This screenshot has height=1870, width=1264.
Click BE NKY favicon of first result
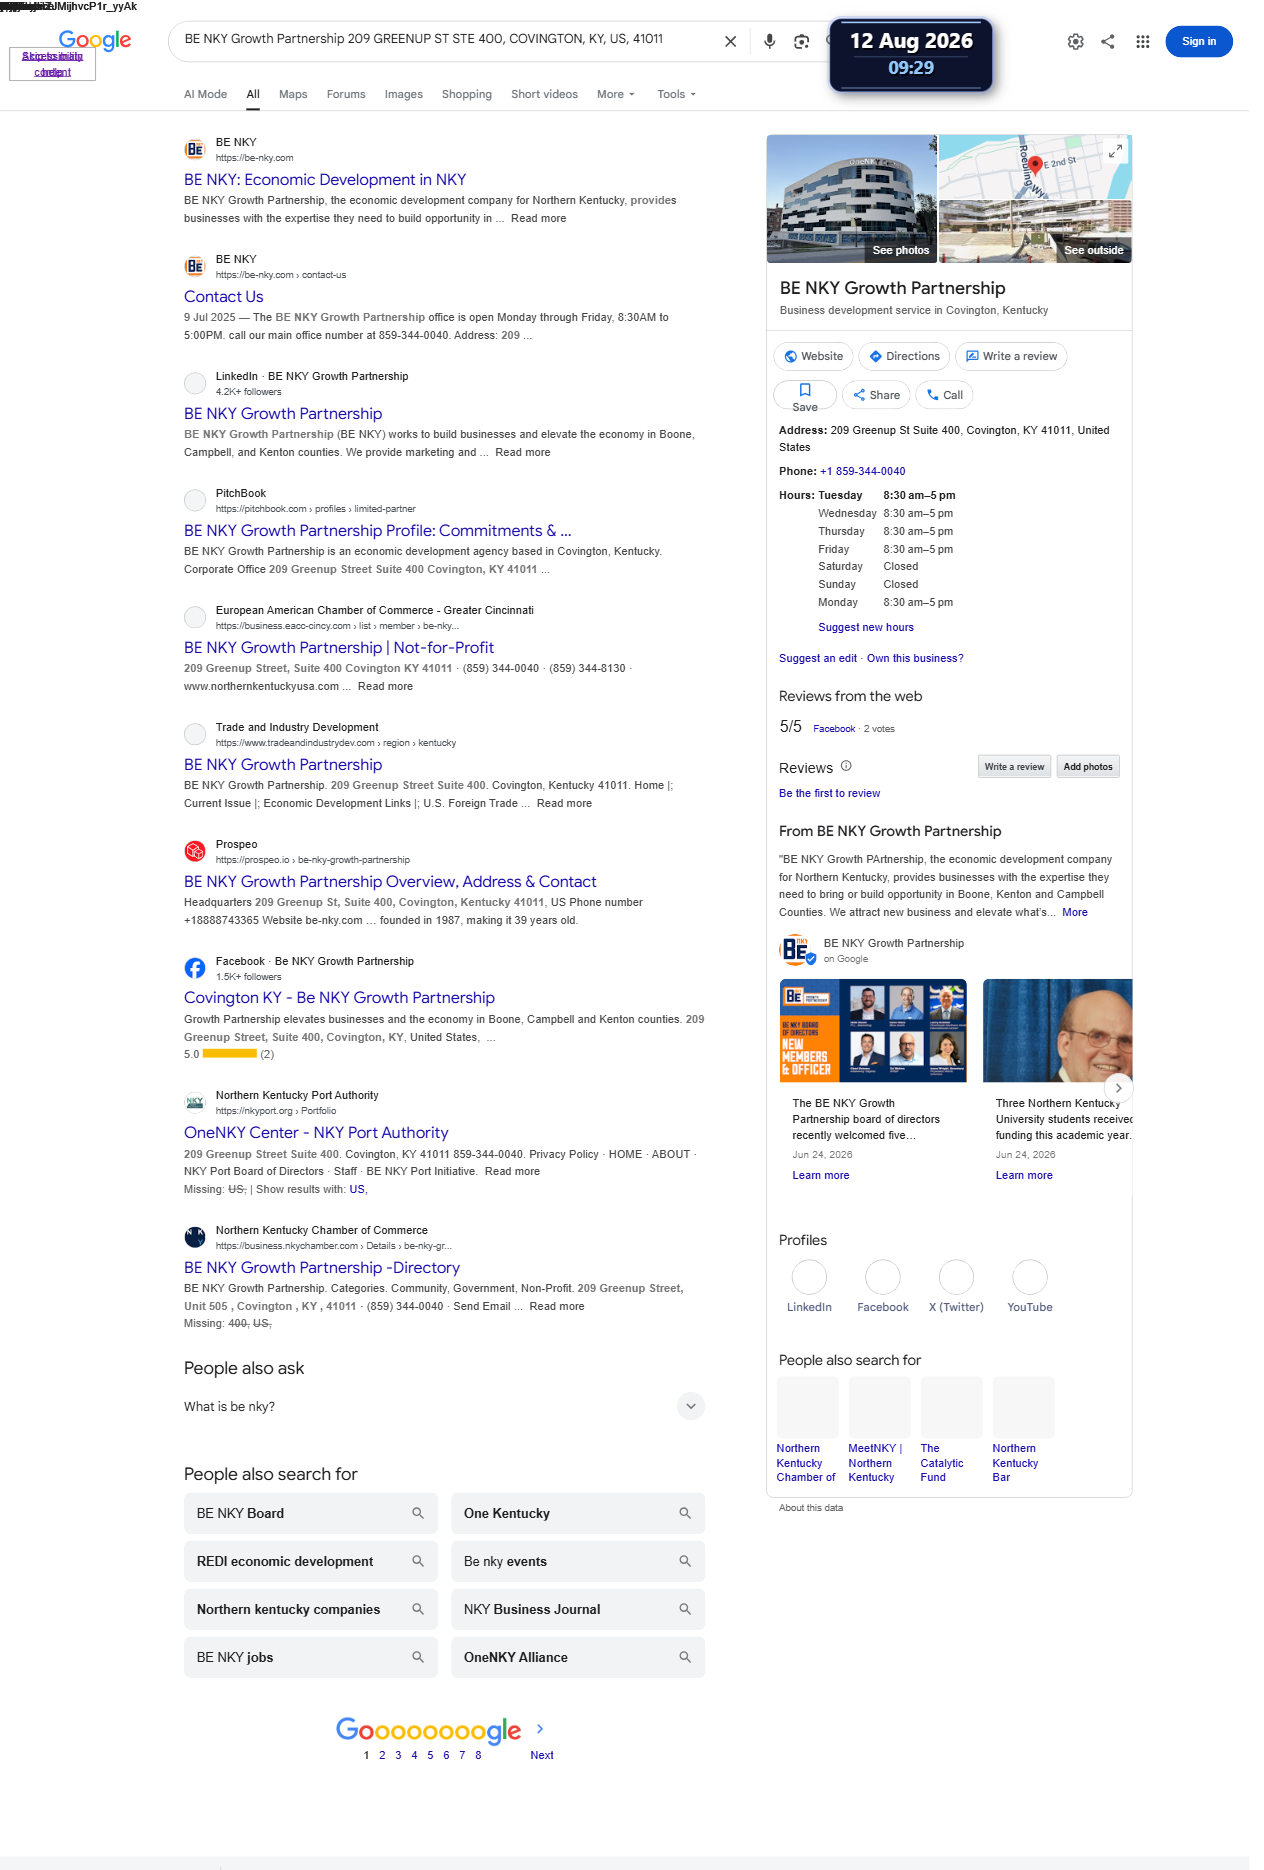click(x=195, y=149)
